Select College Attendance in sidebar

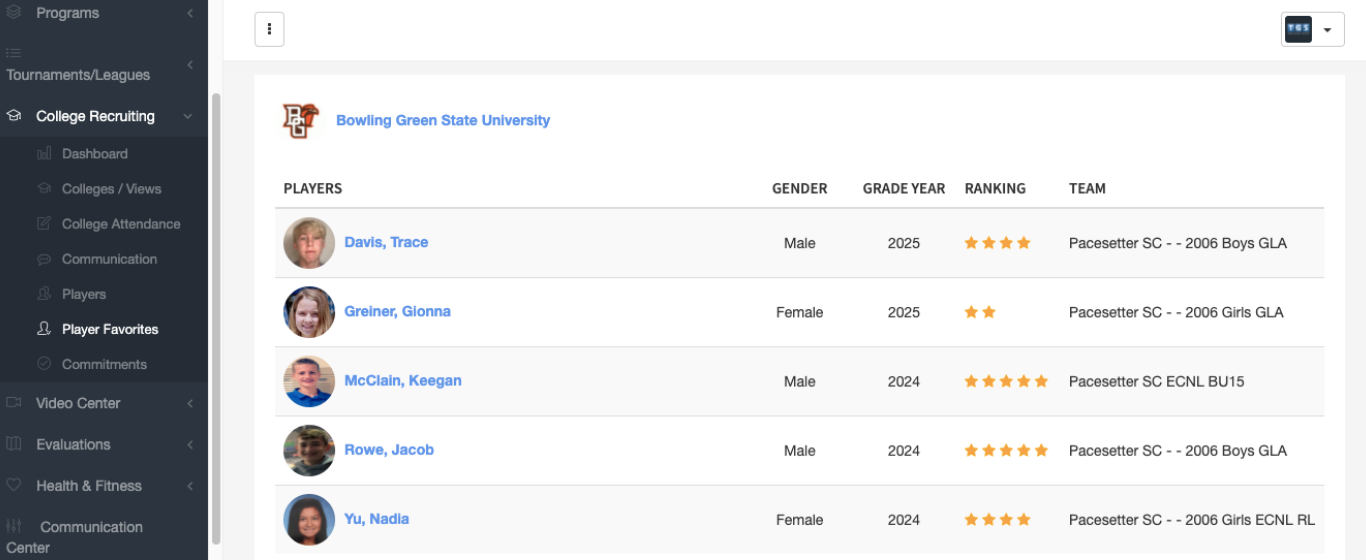tap(121, 224)
